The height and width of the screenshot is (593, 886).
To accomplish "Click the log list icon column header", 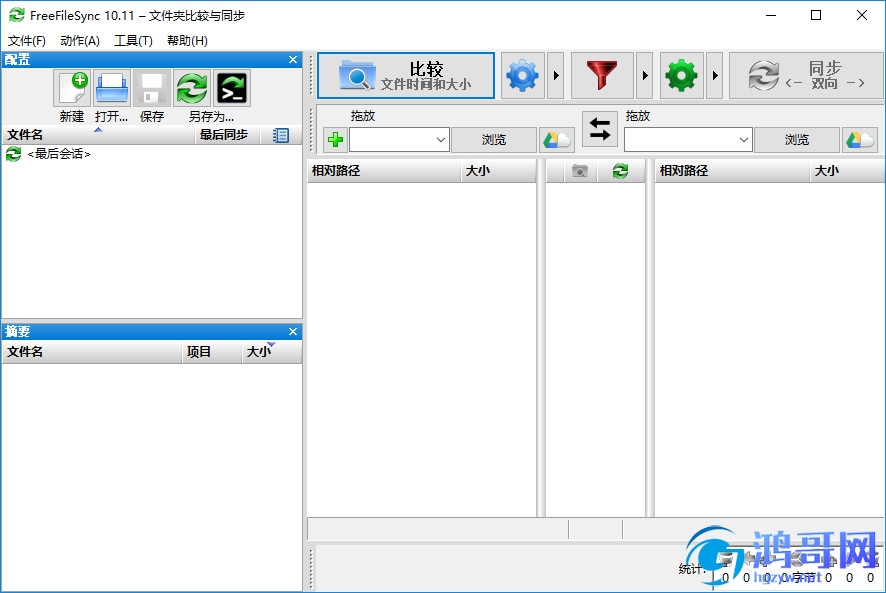I will [281, 135].
